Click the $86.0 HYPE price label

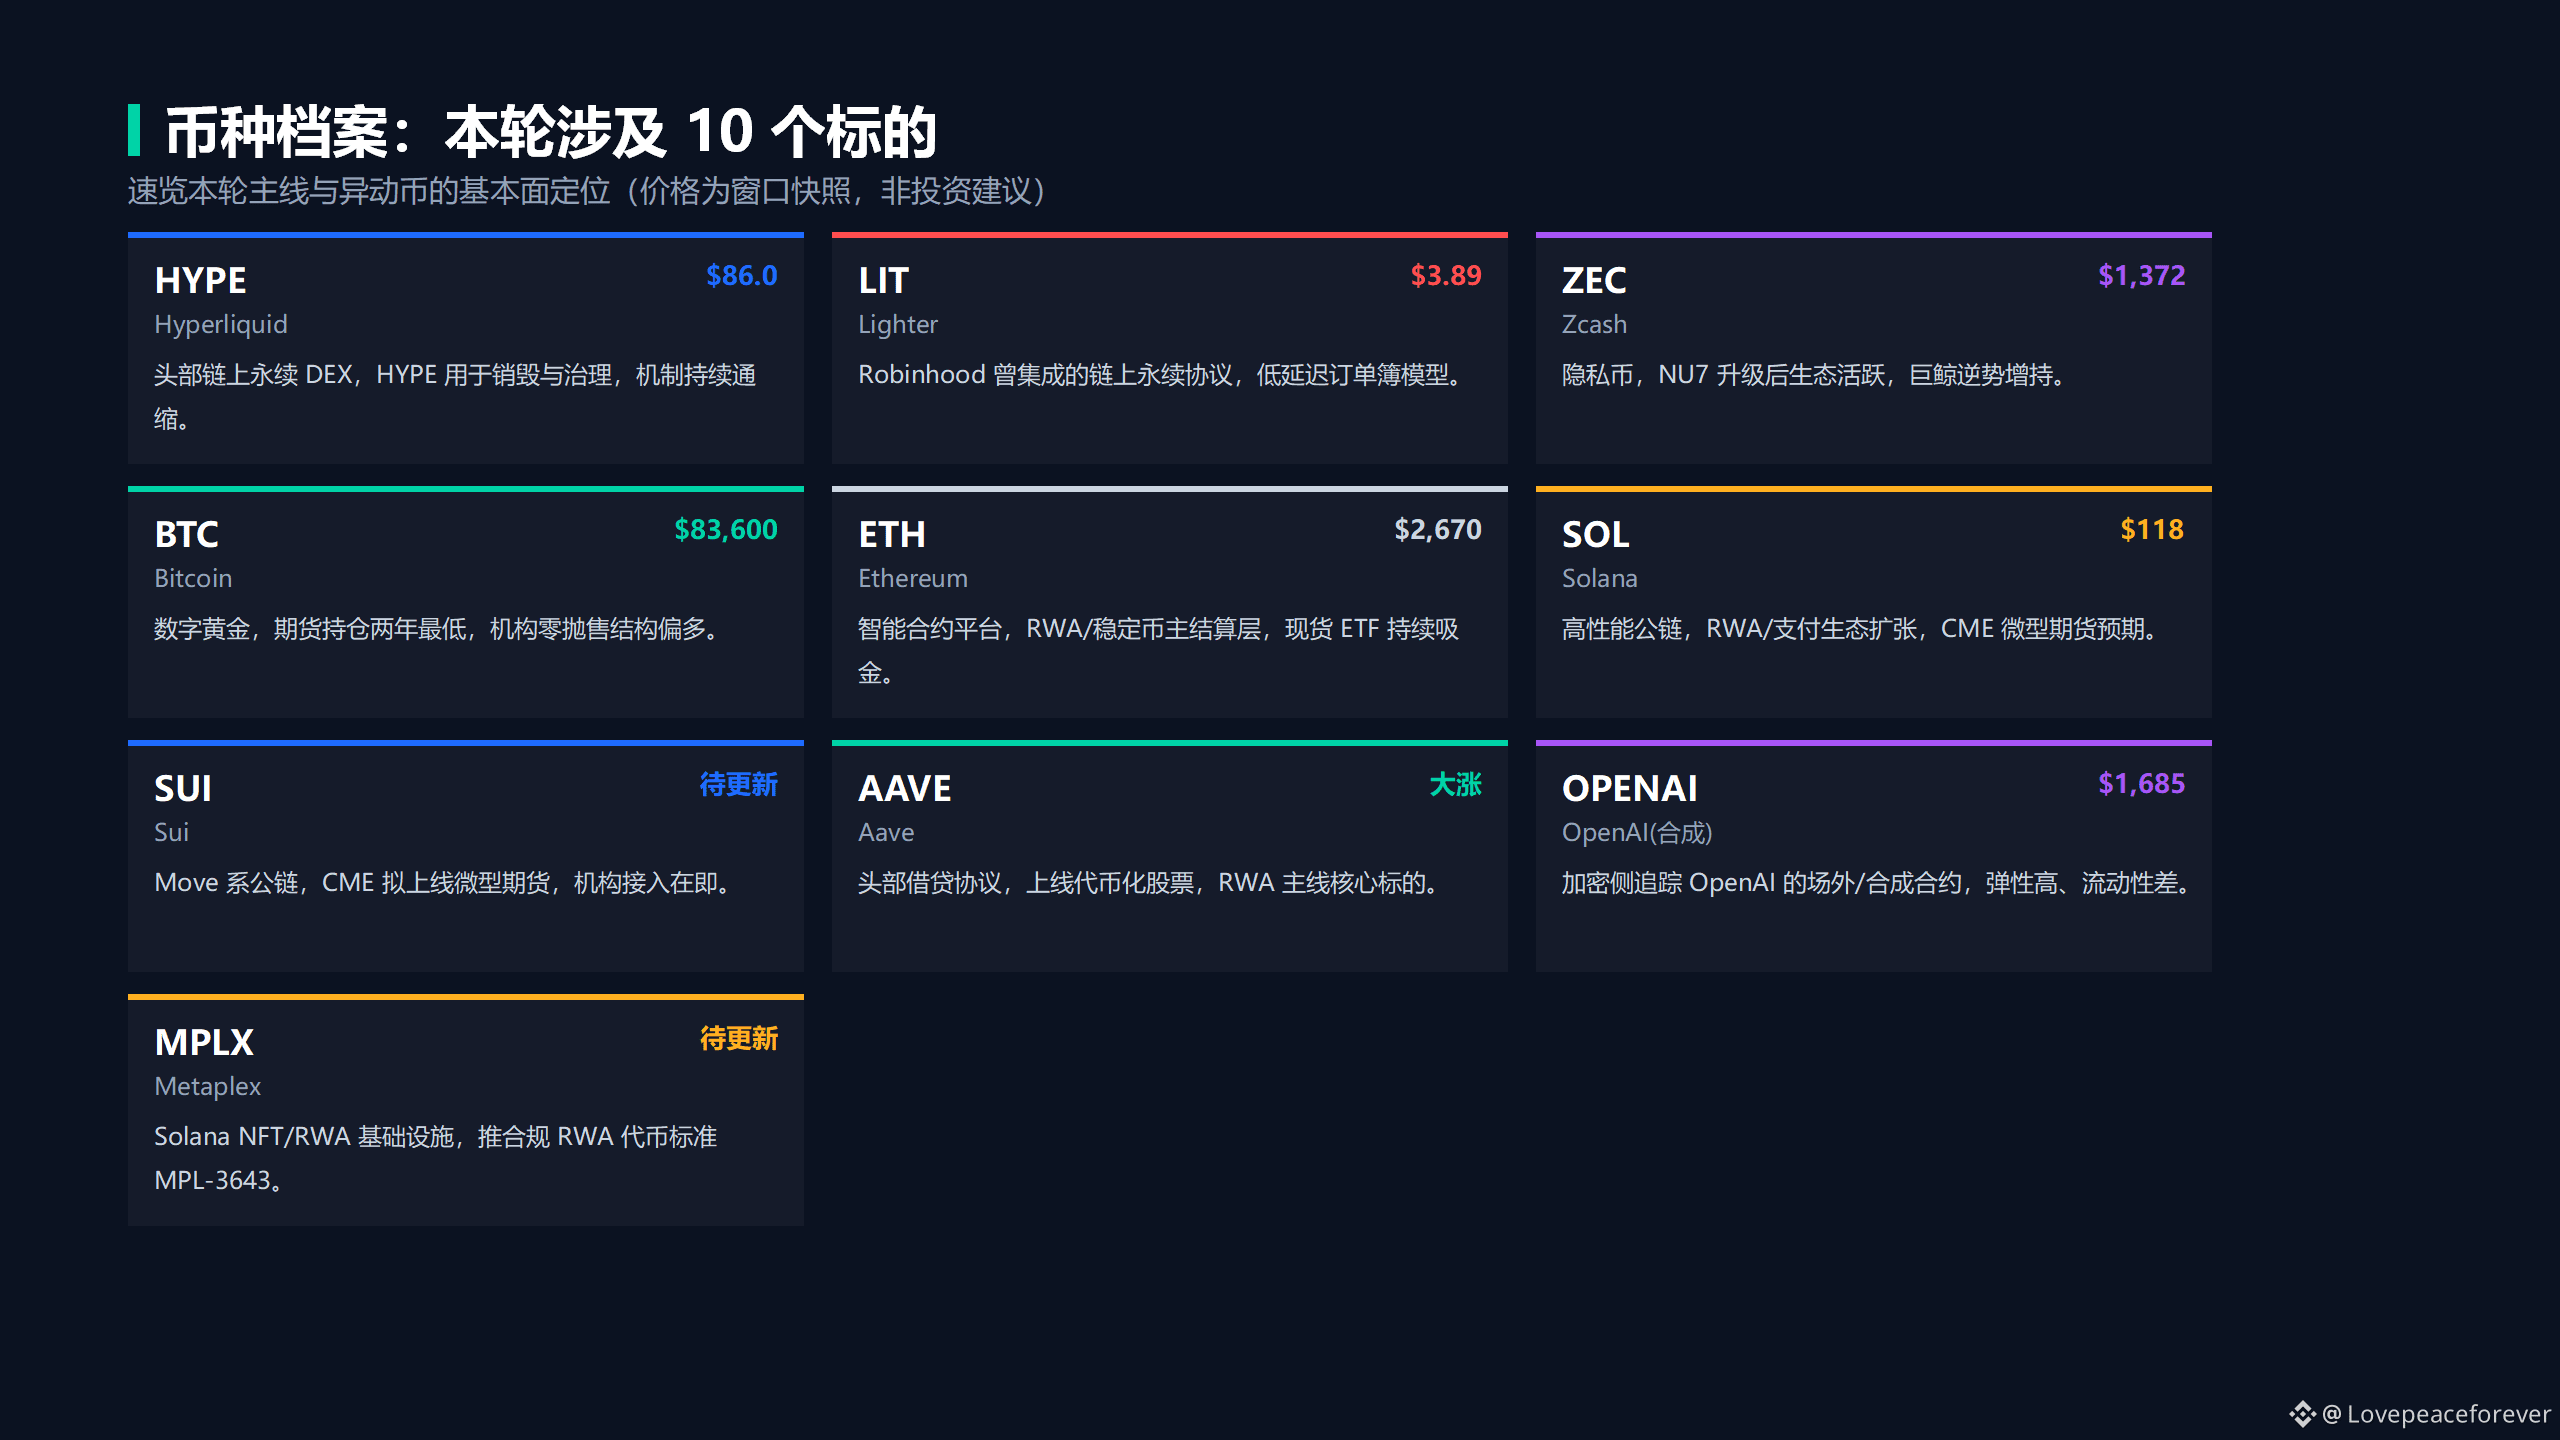(741, 275)
